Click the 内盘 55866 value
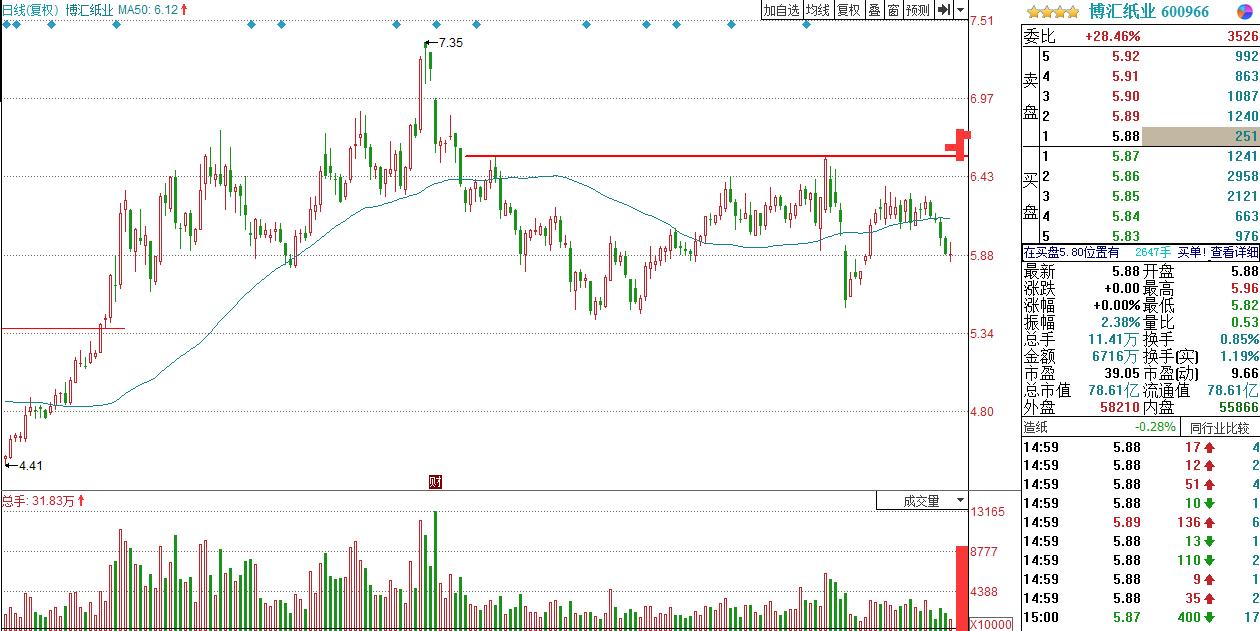Image resolution: width=1260 pixels, height=631 pixels. coord(1239,407)
